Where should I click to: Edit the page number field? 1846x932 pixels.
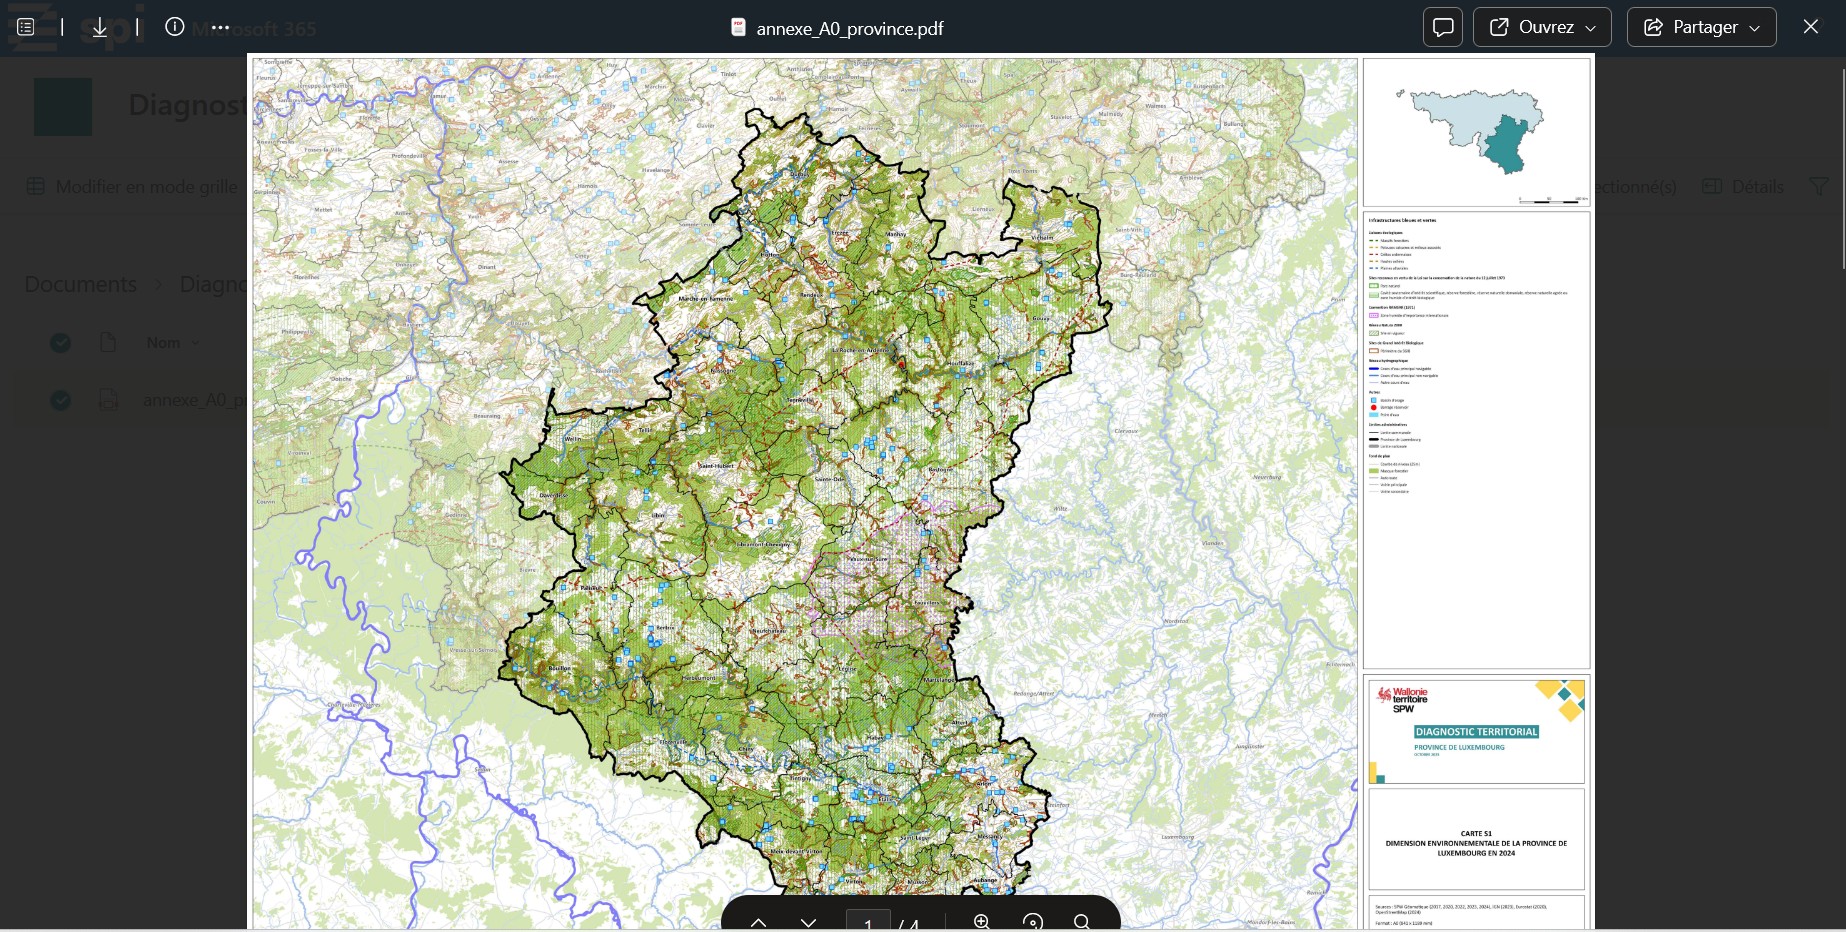(869, 925)
